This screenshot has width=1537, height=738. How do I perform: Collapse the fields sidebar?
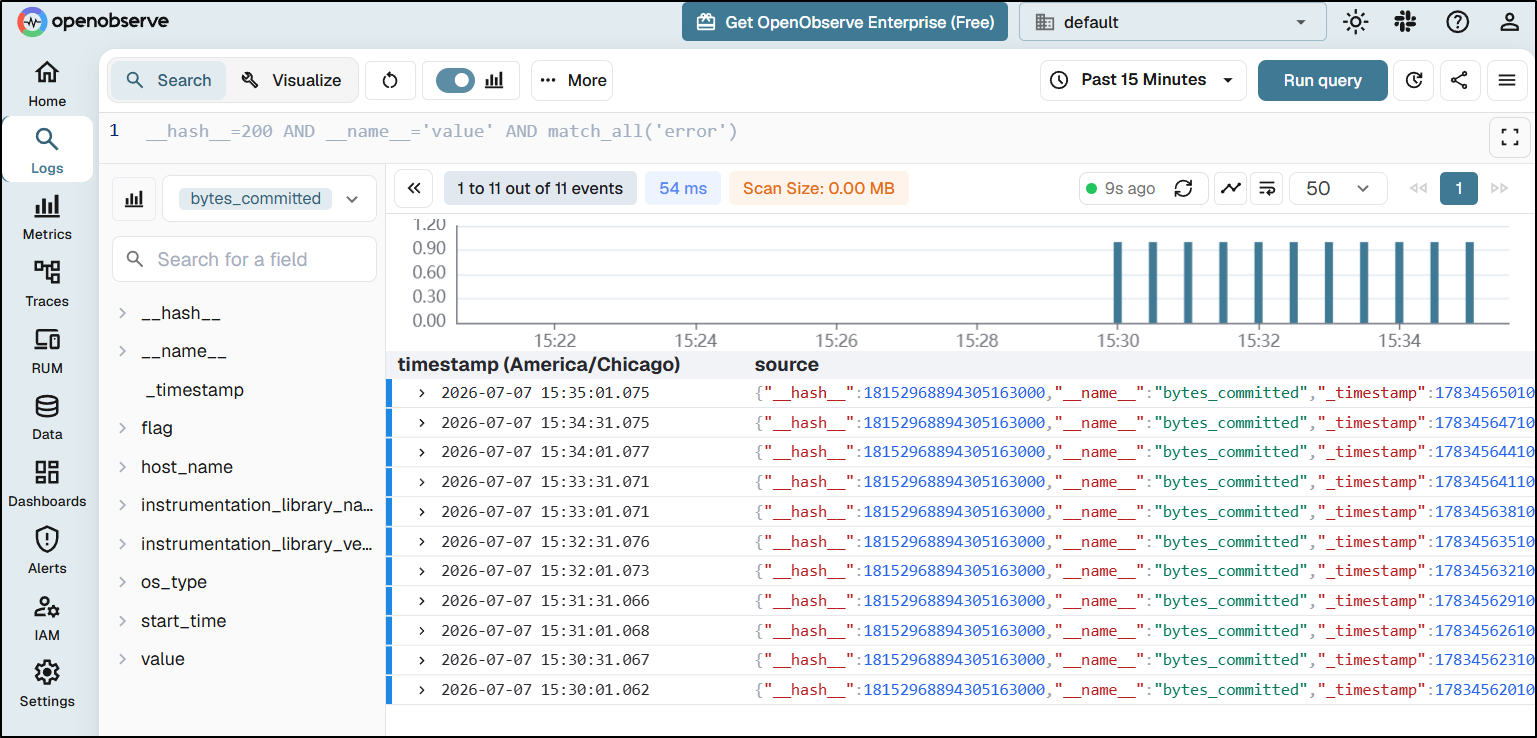coord(414,188)
